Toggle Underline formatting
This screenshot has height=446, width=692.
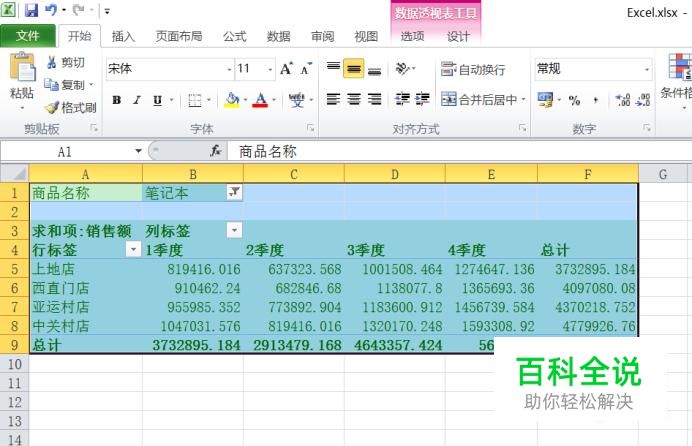coord(158,100)
